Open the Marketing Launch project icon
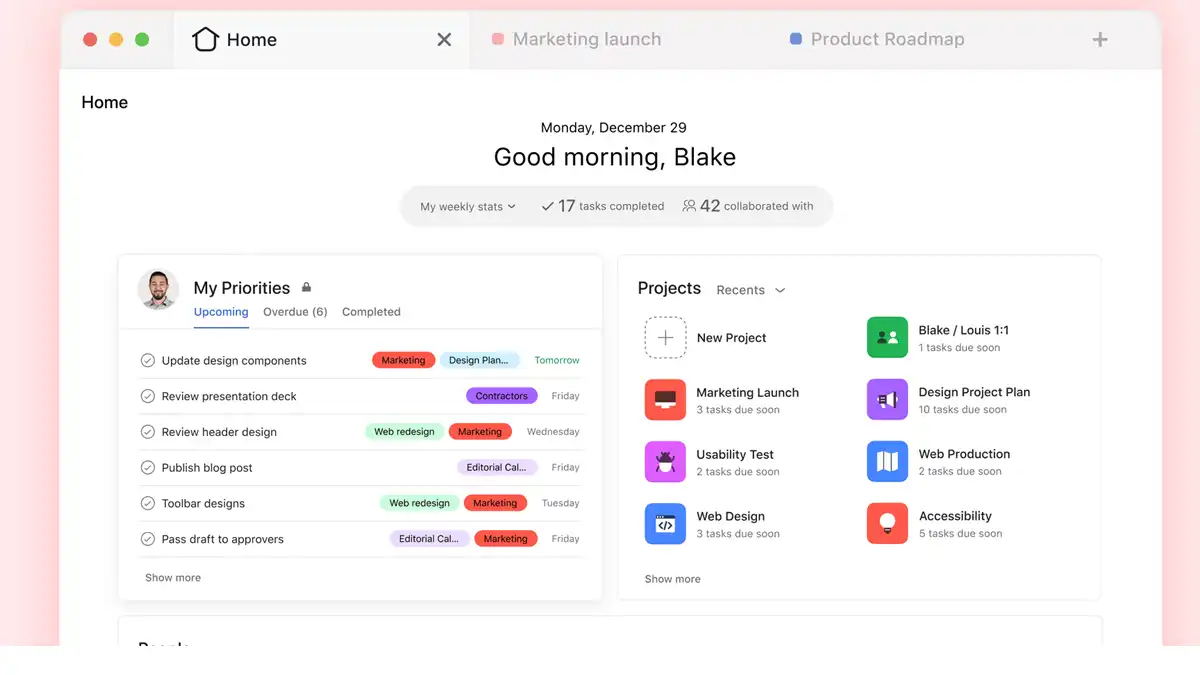Screen dimensions: 1200x675 click(665, 399)
